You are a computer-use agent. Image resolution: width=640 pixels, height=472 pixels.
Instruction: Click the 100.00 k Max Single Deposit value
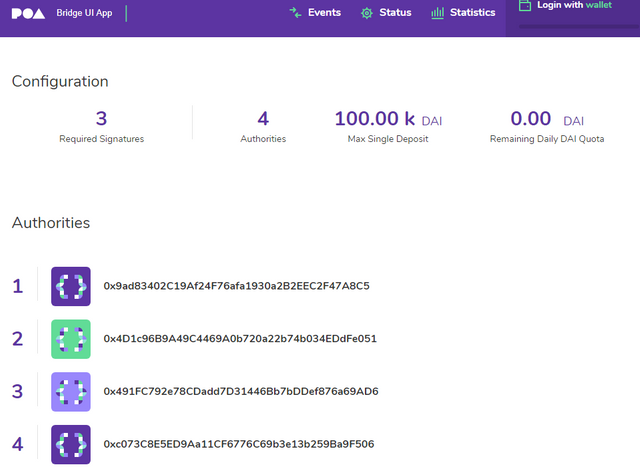[x=375, y=120]
